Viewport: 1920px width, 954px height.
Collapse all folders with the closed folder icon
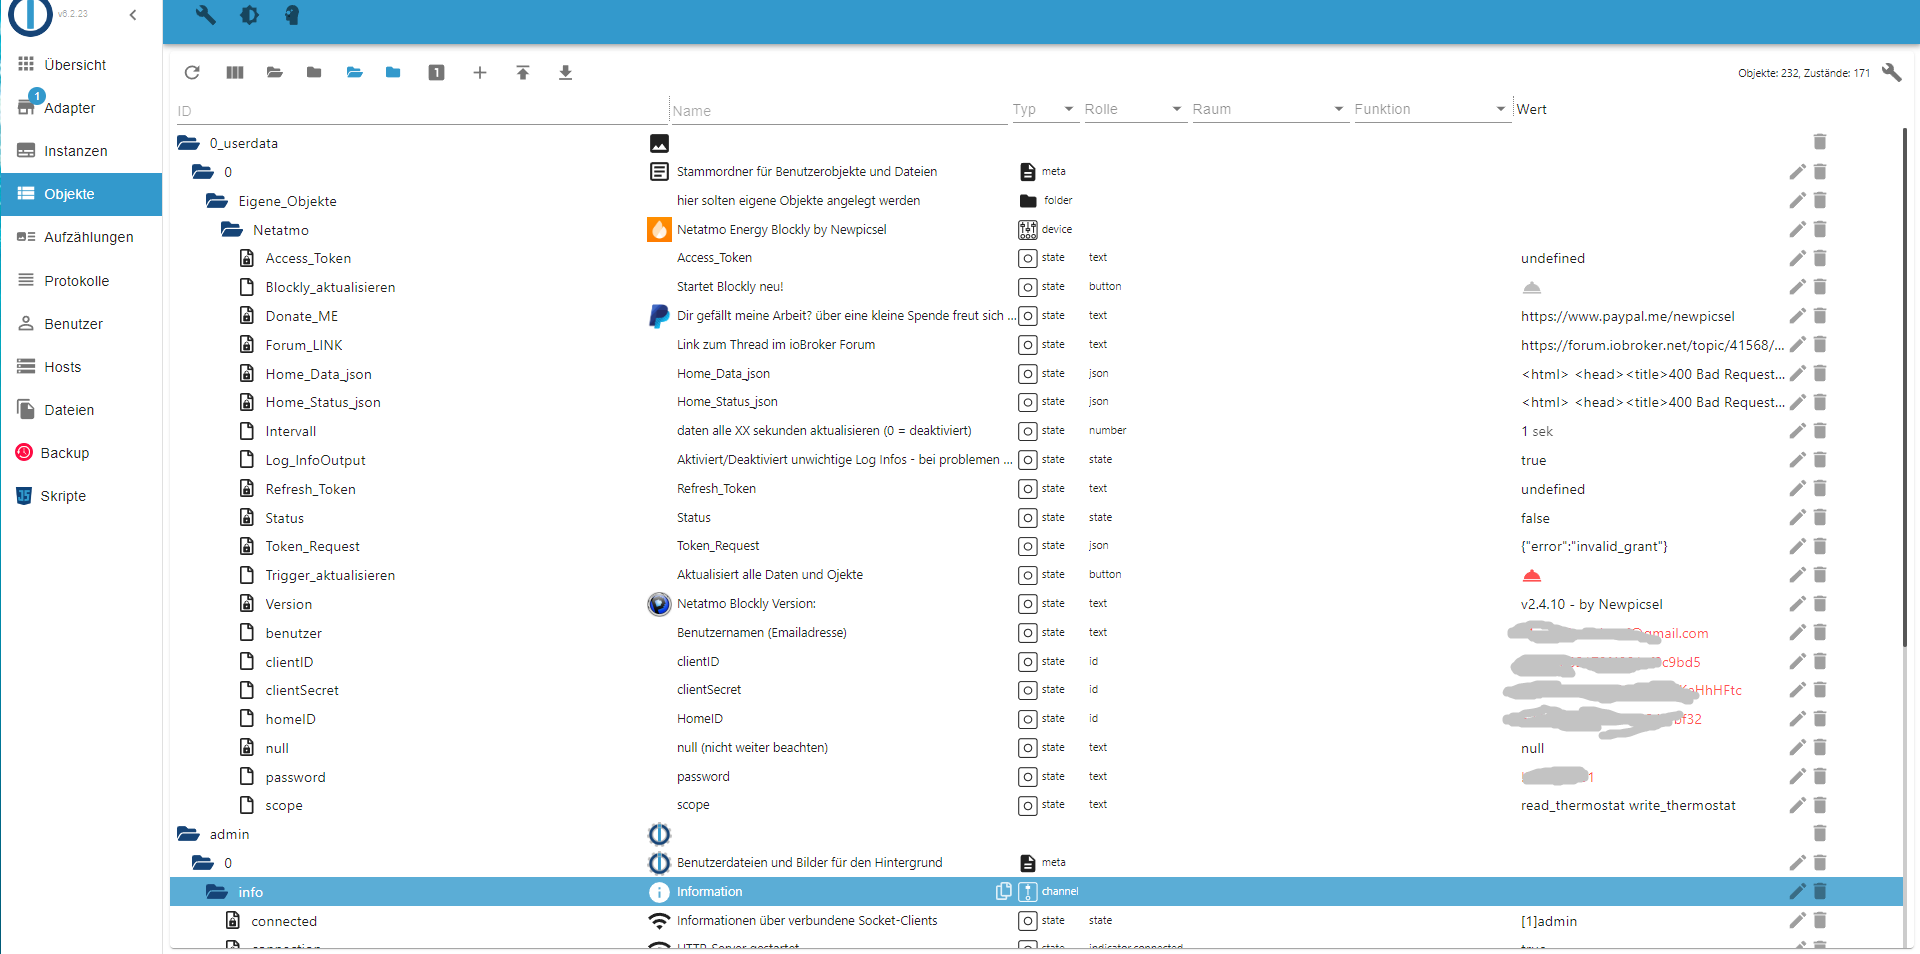(314, 72)
